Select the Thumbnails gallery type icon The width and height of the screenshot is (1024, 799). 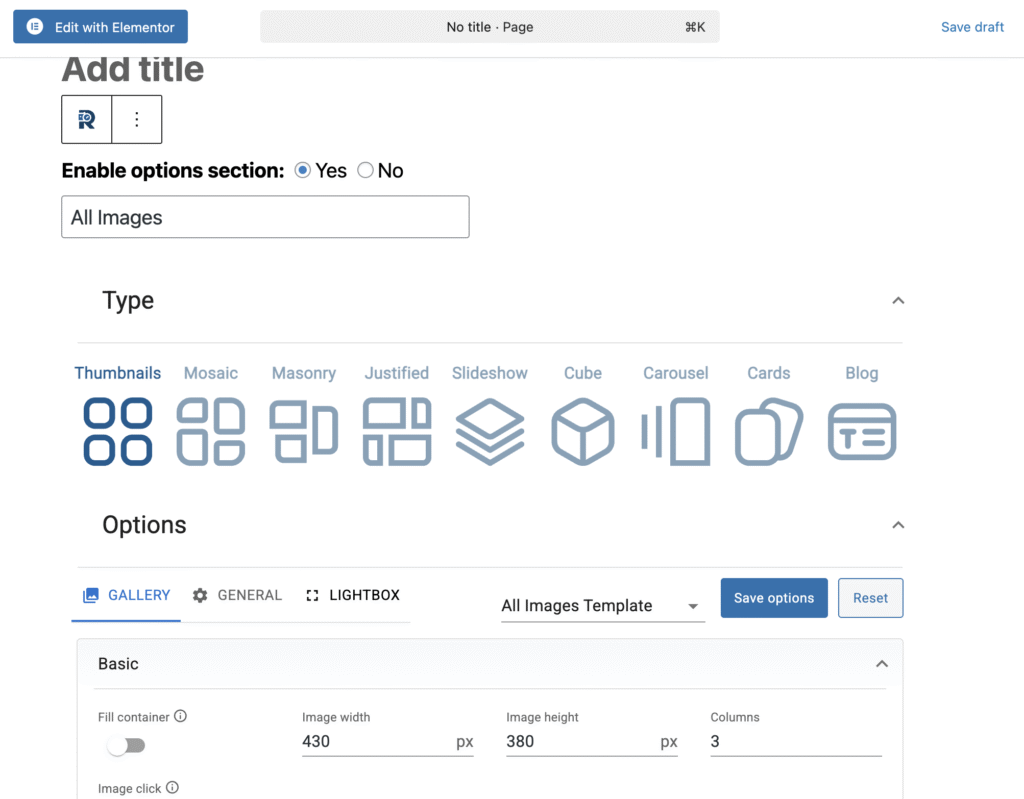[118, 431]
